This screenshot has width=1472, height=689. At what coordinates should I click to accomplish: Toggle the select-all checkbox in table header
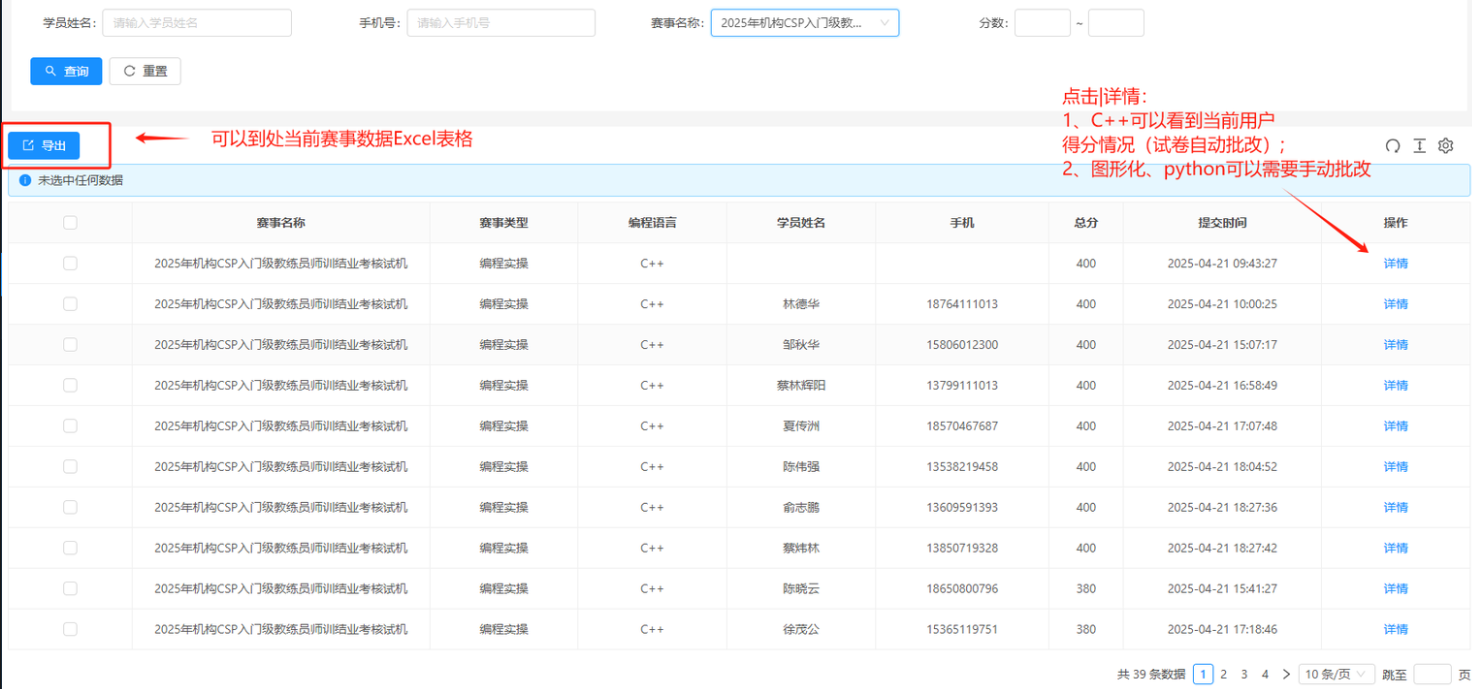click(x=70, y=223)
